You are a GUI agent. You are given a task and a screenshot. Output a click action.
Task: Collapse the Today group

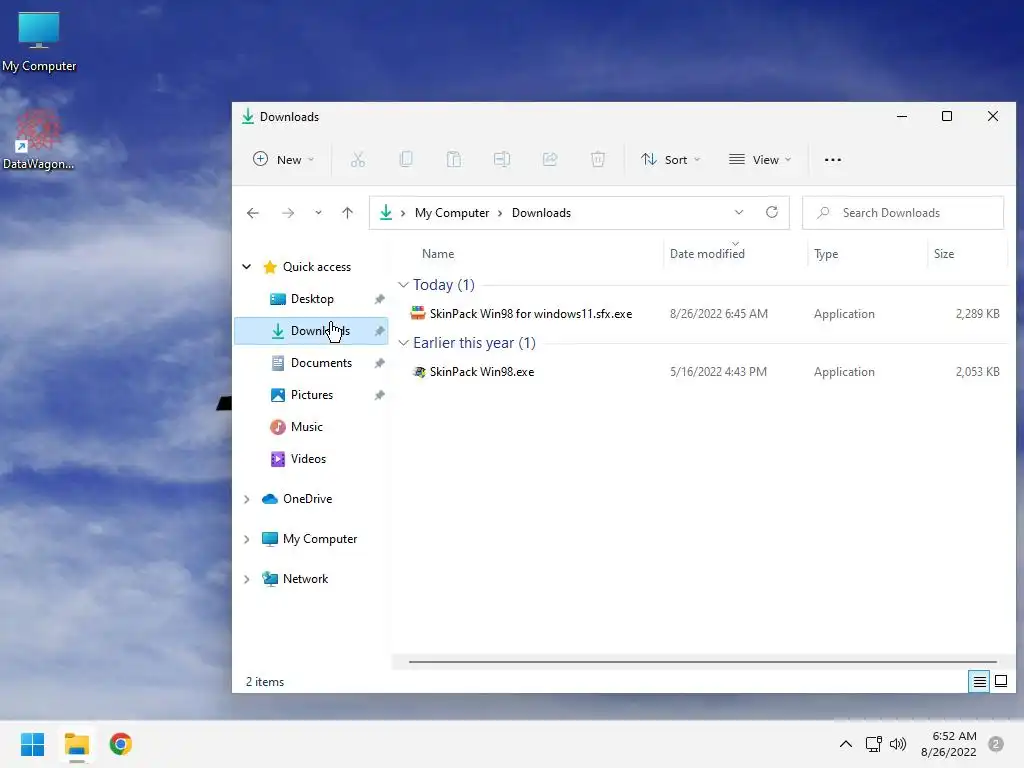404,285
